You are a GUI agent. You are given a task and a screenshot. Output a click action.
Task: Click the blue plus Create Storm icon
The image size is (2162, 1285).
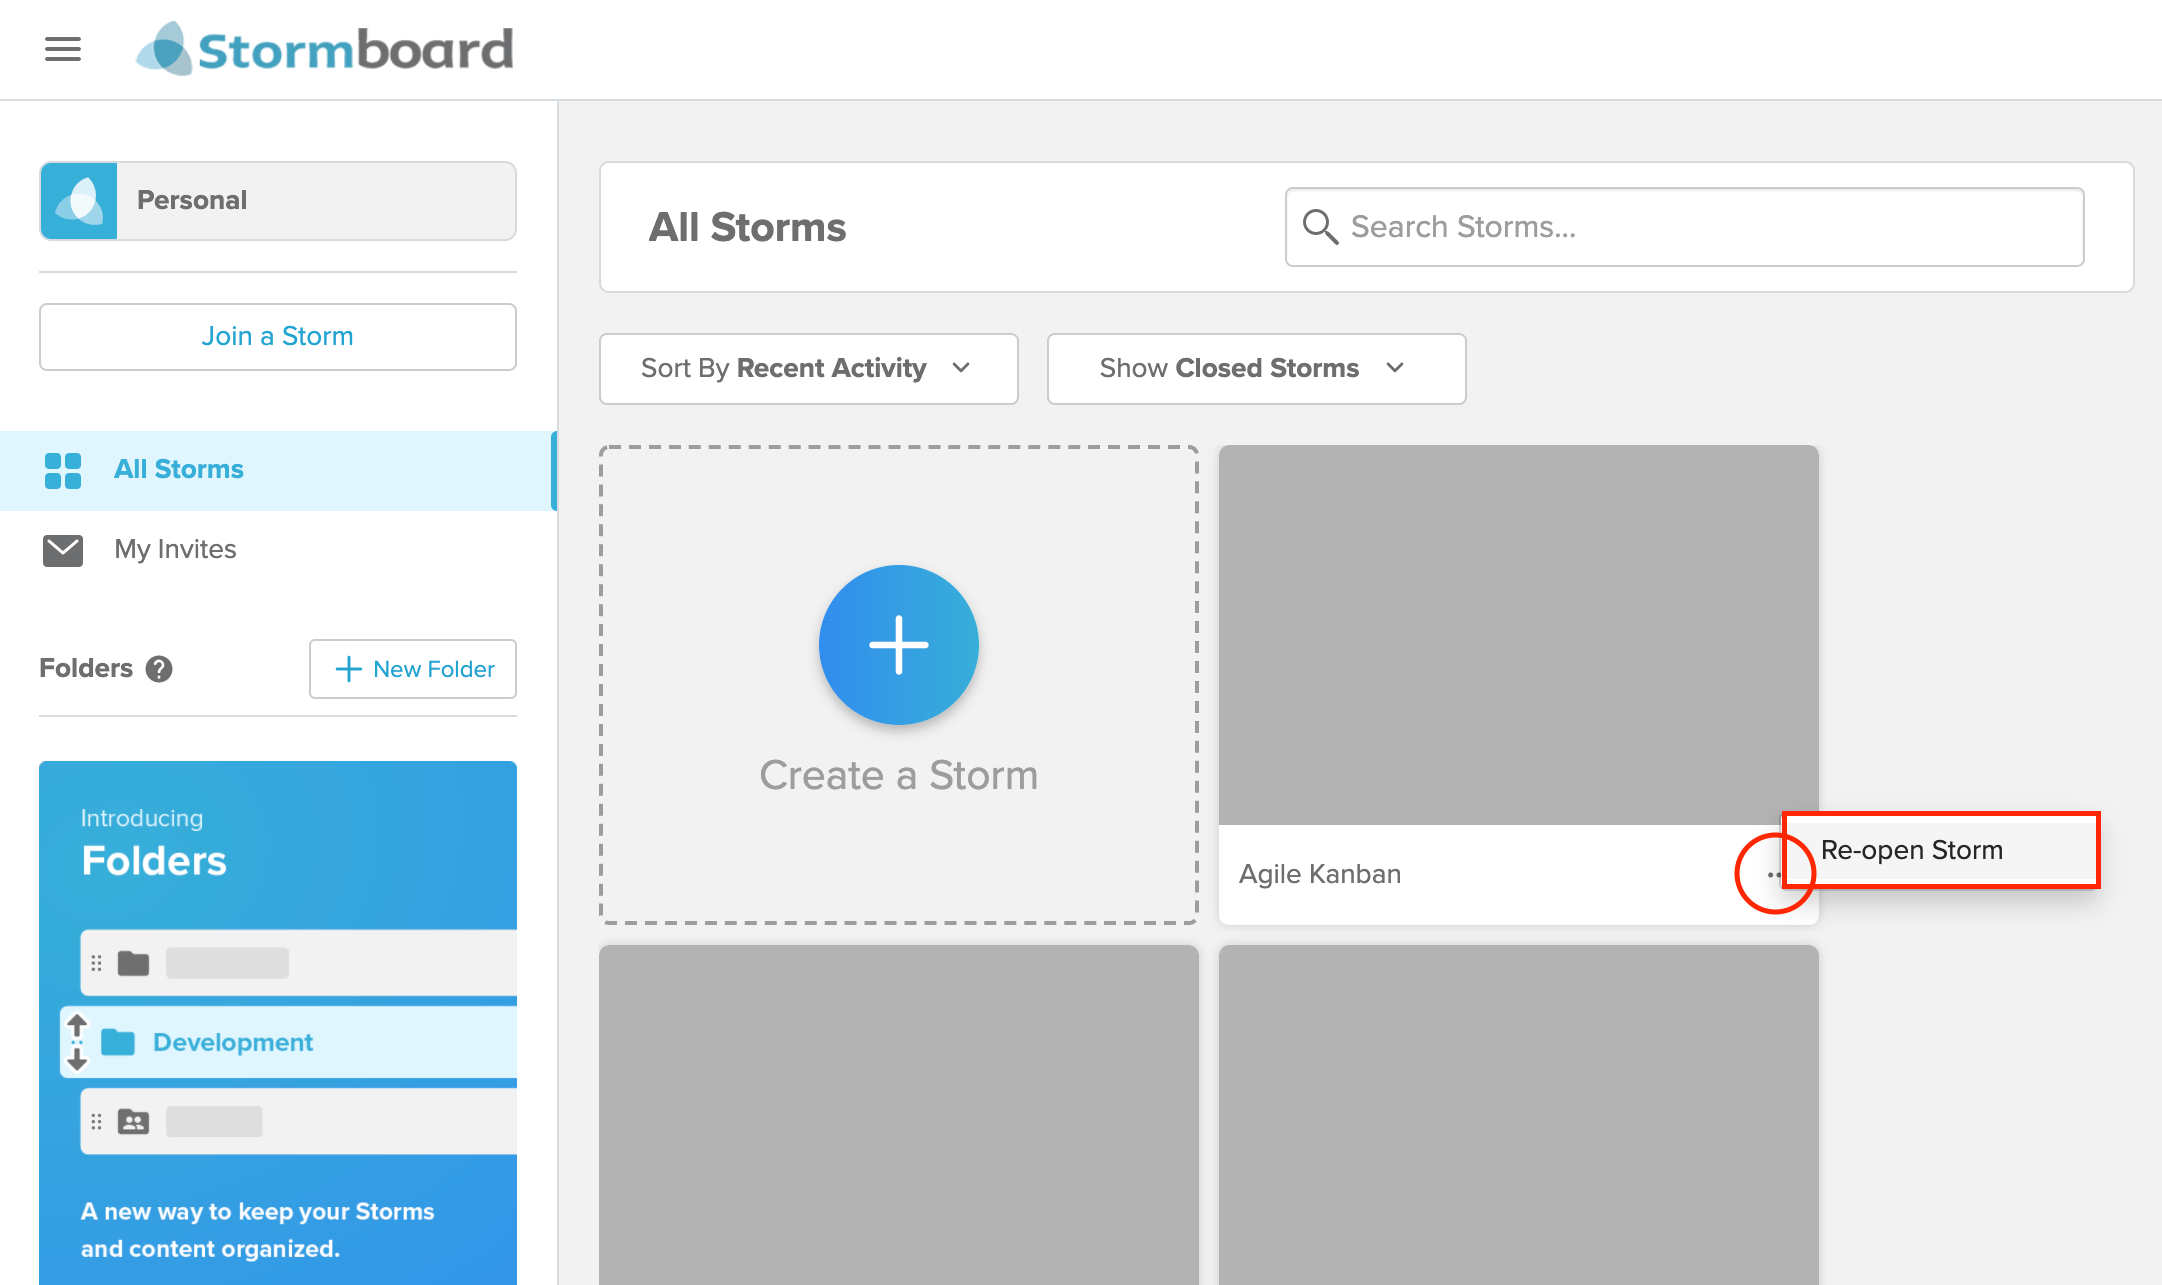pyautogui.click(x=899, y=645)
